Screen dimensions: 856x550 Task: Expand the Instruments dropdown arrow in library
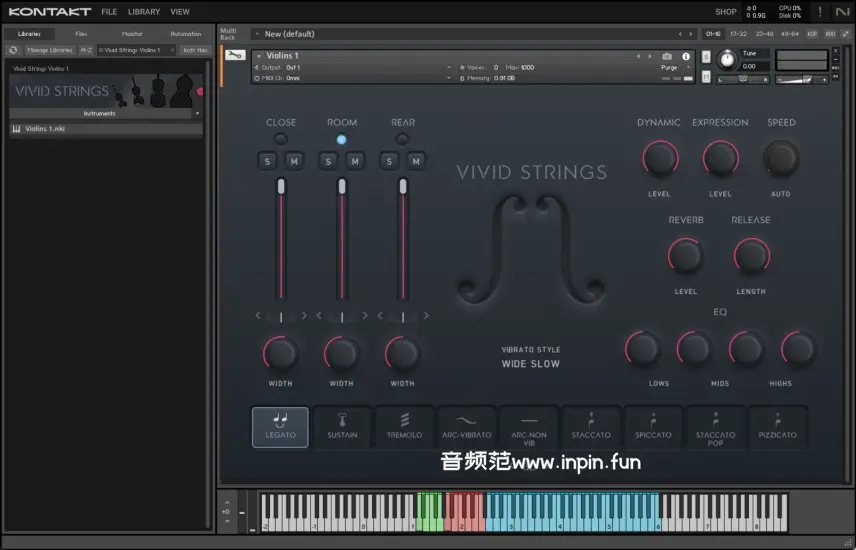(x=197, y=114)
